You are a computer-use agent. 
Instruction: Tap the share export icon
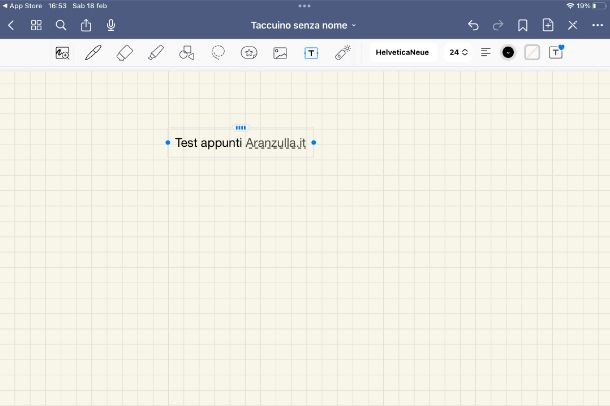[x=86, y=25]
